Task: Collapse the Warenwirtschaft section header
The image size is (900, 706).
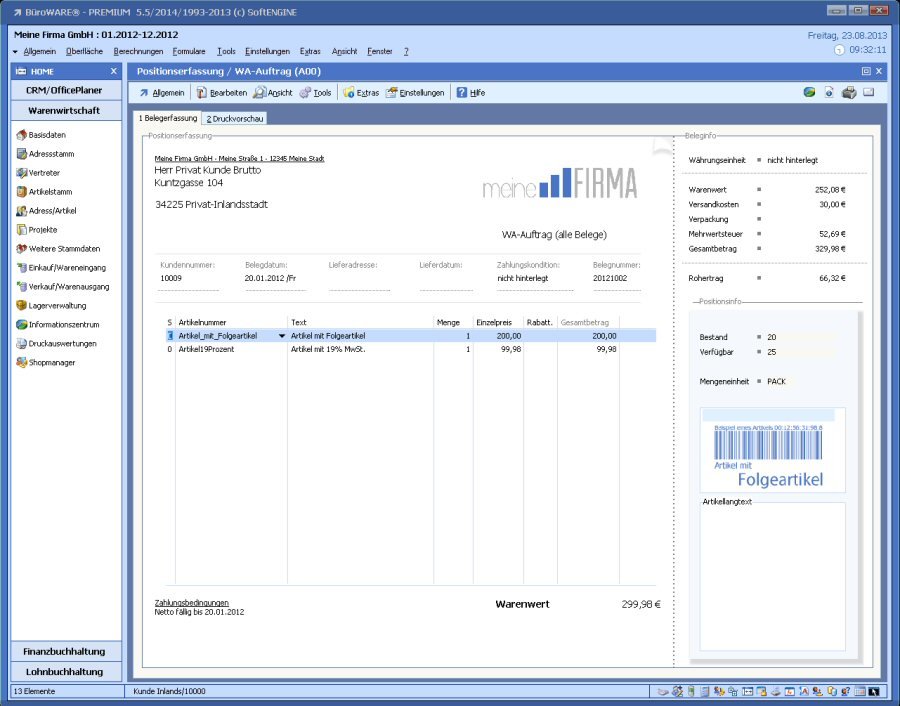Action: point(66,110)
